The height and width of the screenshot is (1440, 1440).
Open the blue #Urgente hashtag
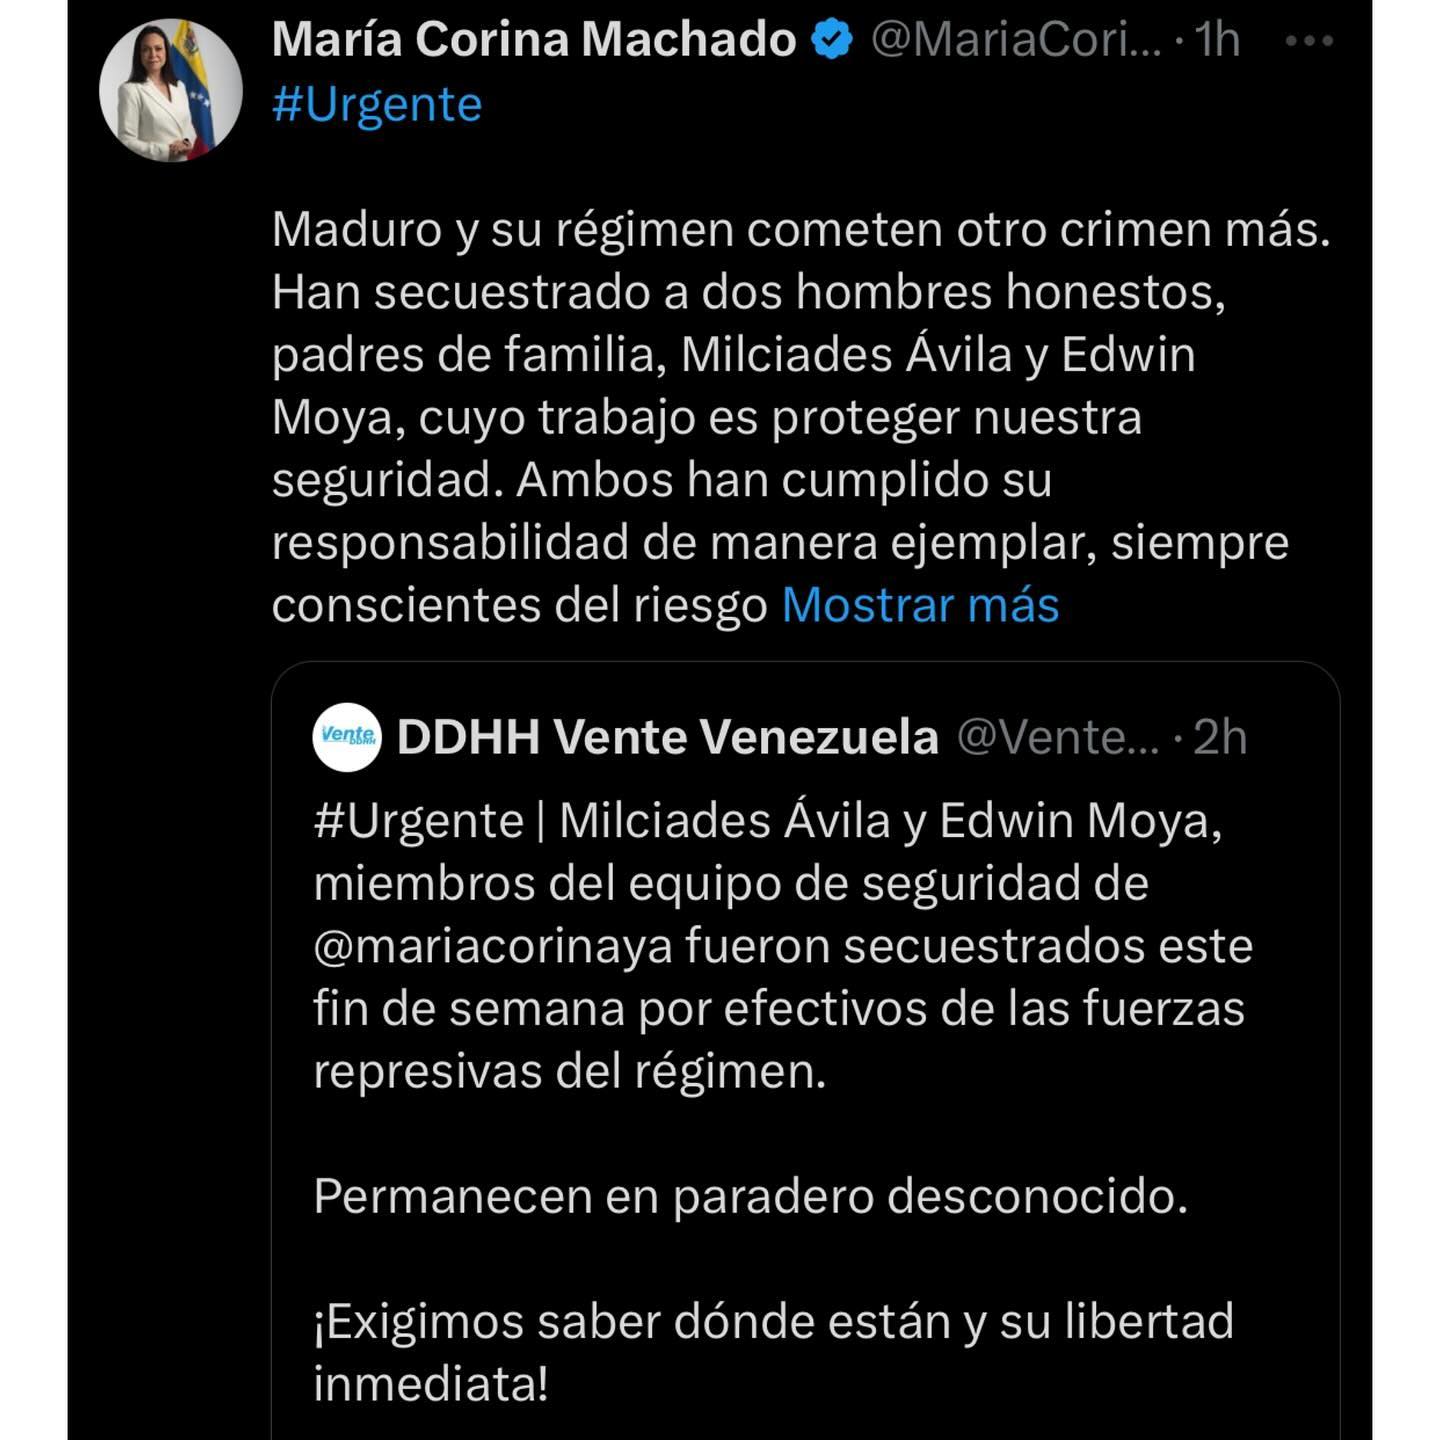377,104
